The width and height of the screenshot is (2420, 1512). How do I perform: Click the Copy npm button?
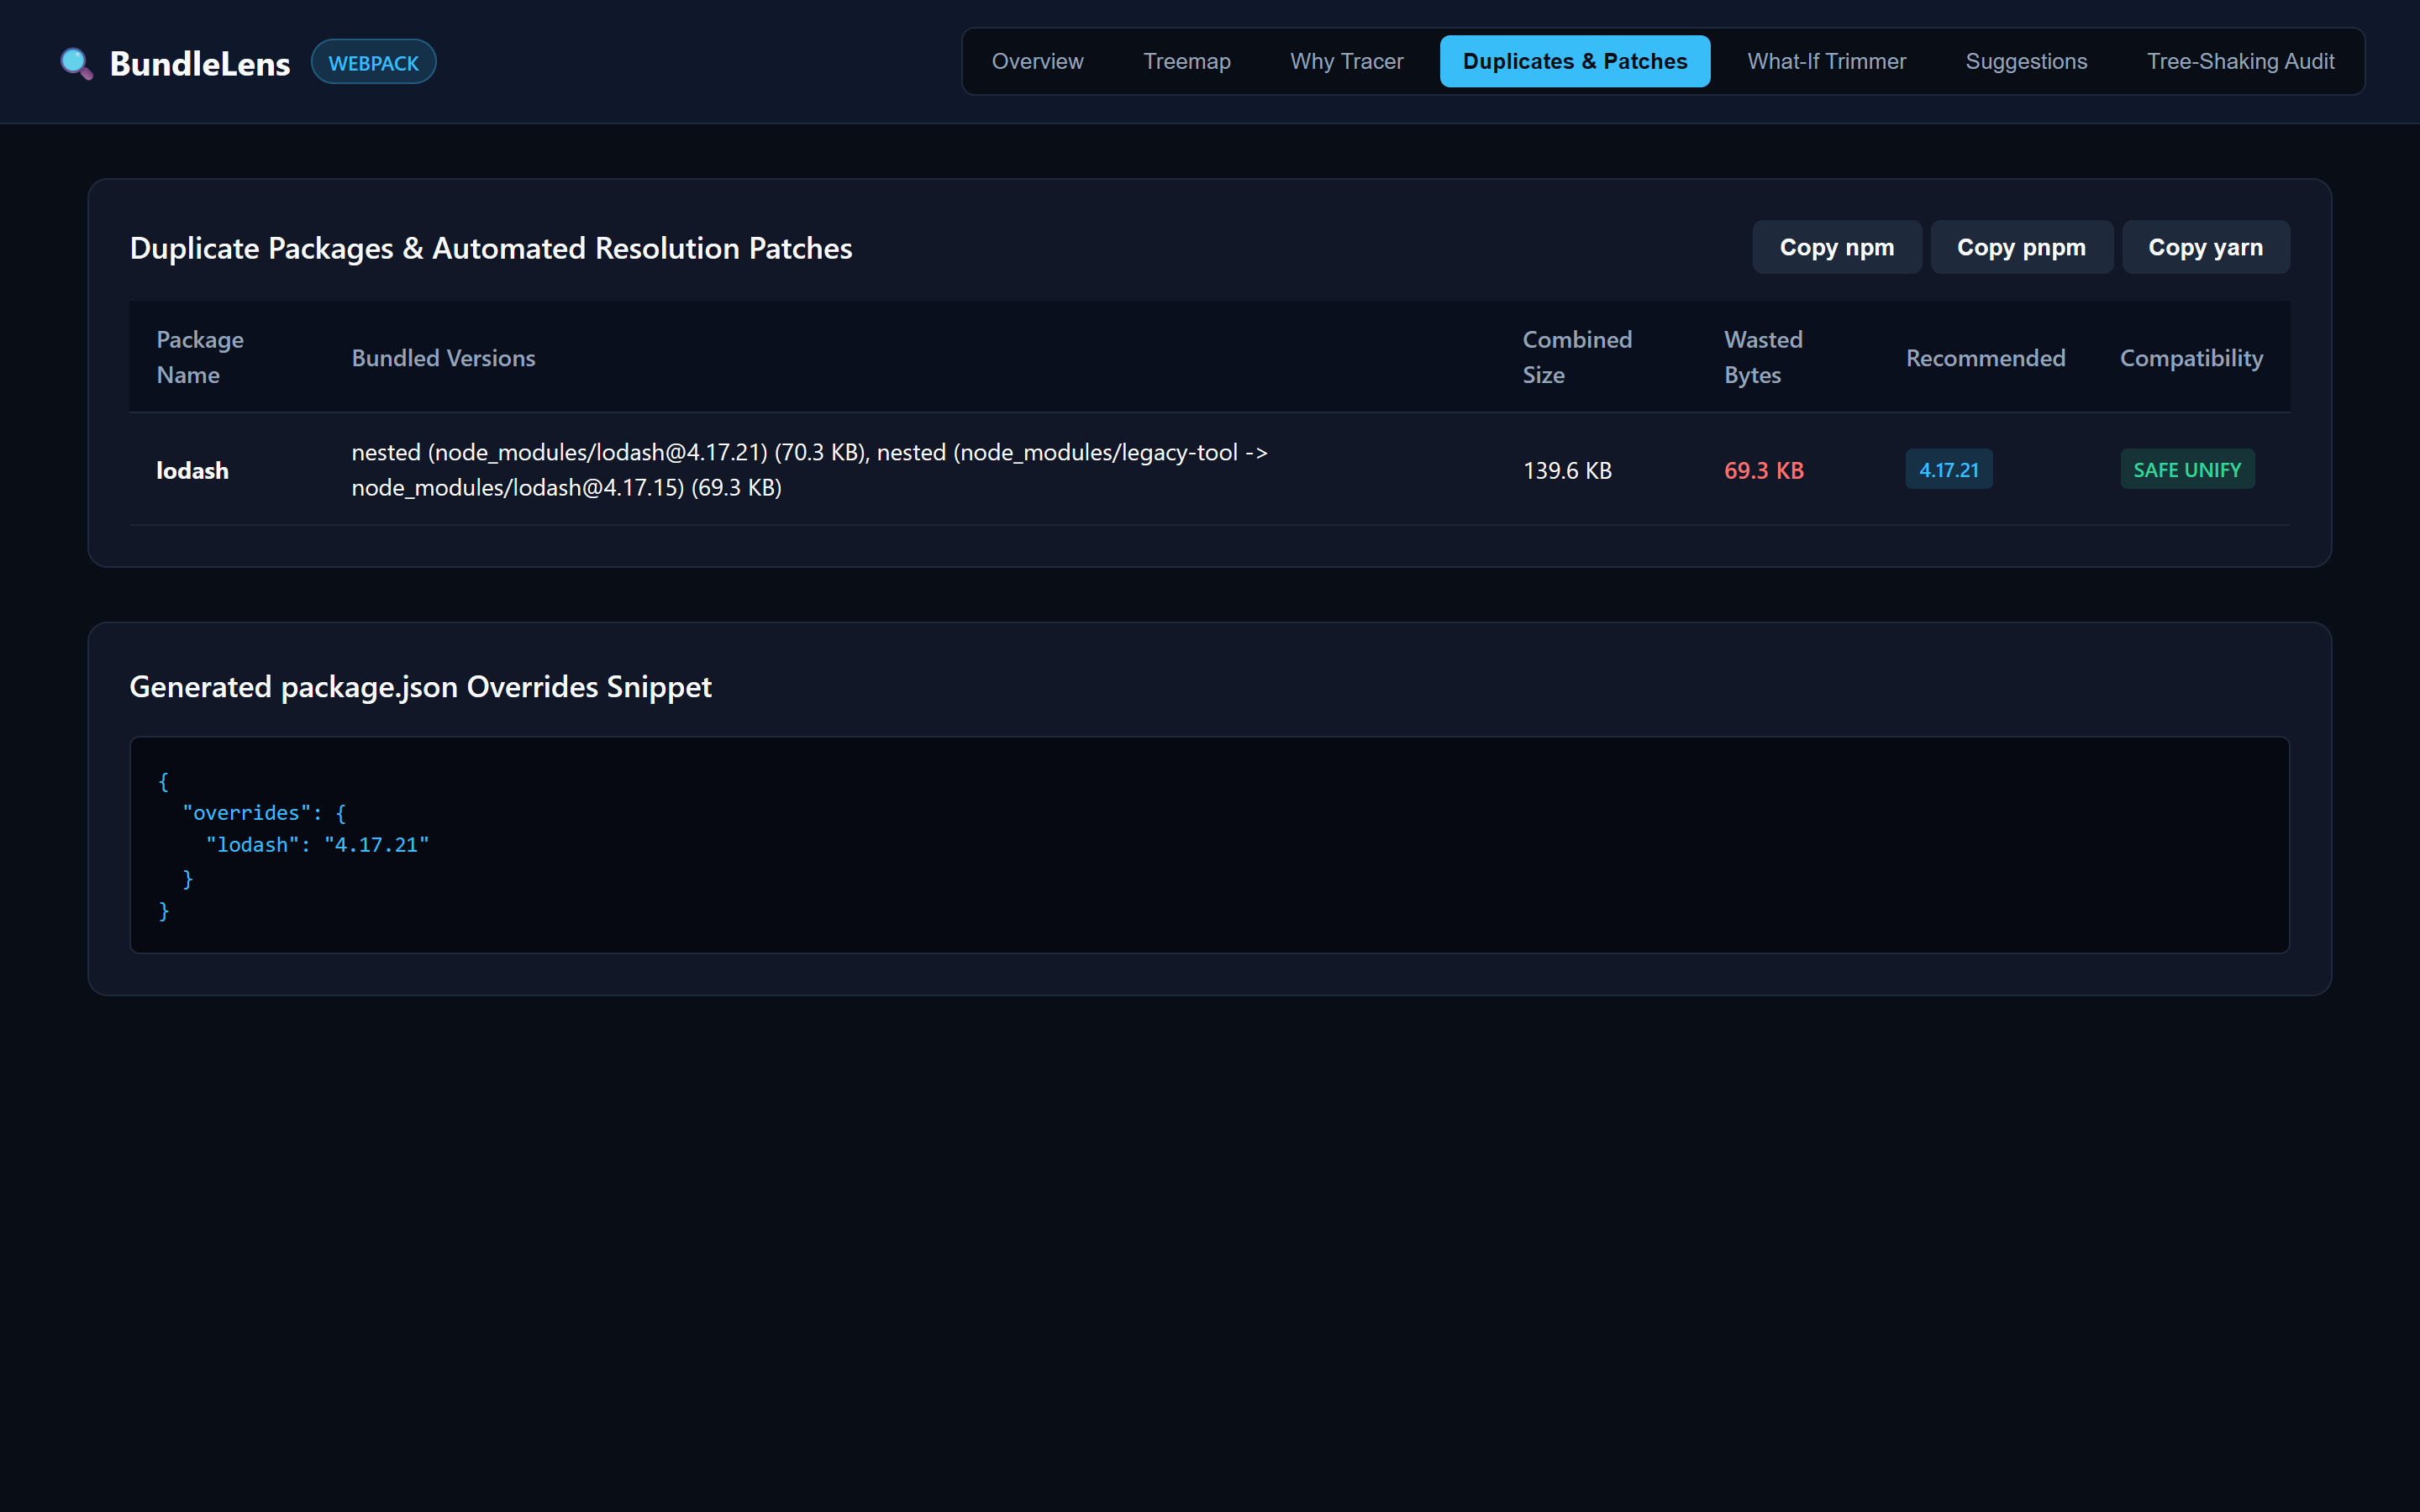coord(1836,247)
